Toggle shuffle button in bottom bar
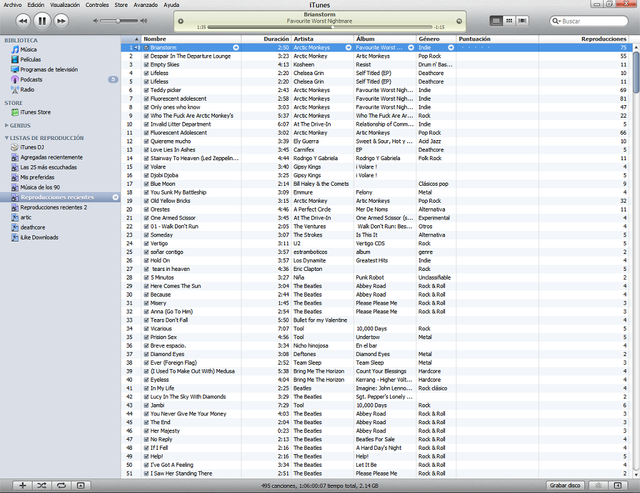Viewport: 640px width, 493px height. tap(42, 485)
